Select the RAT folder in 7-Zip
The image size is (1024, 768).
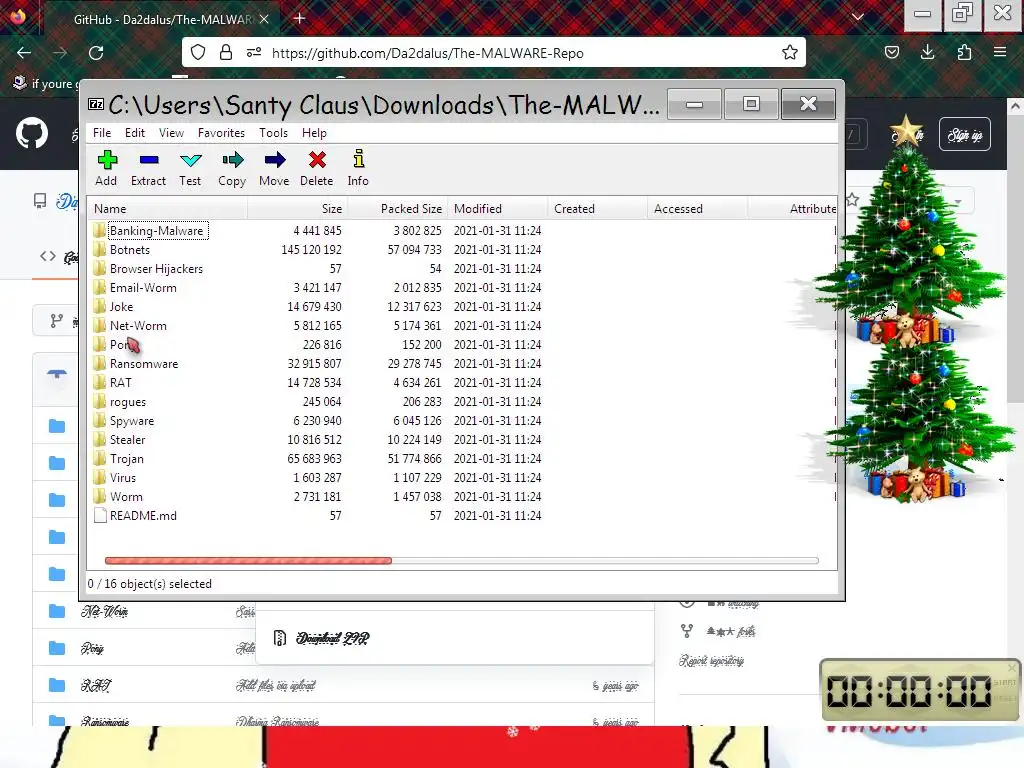coord(121,383)
